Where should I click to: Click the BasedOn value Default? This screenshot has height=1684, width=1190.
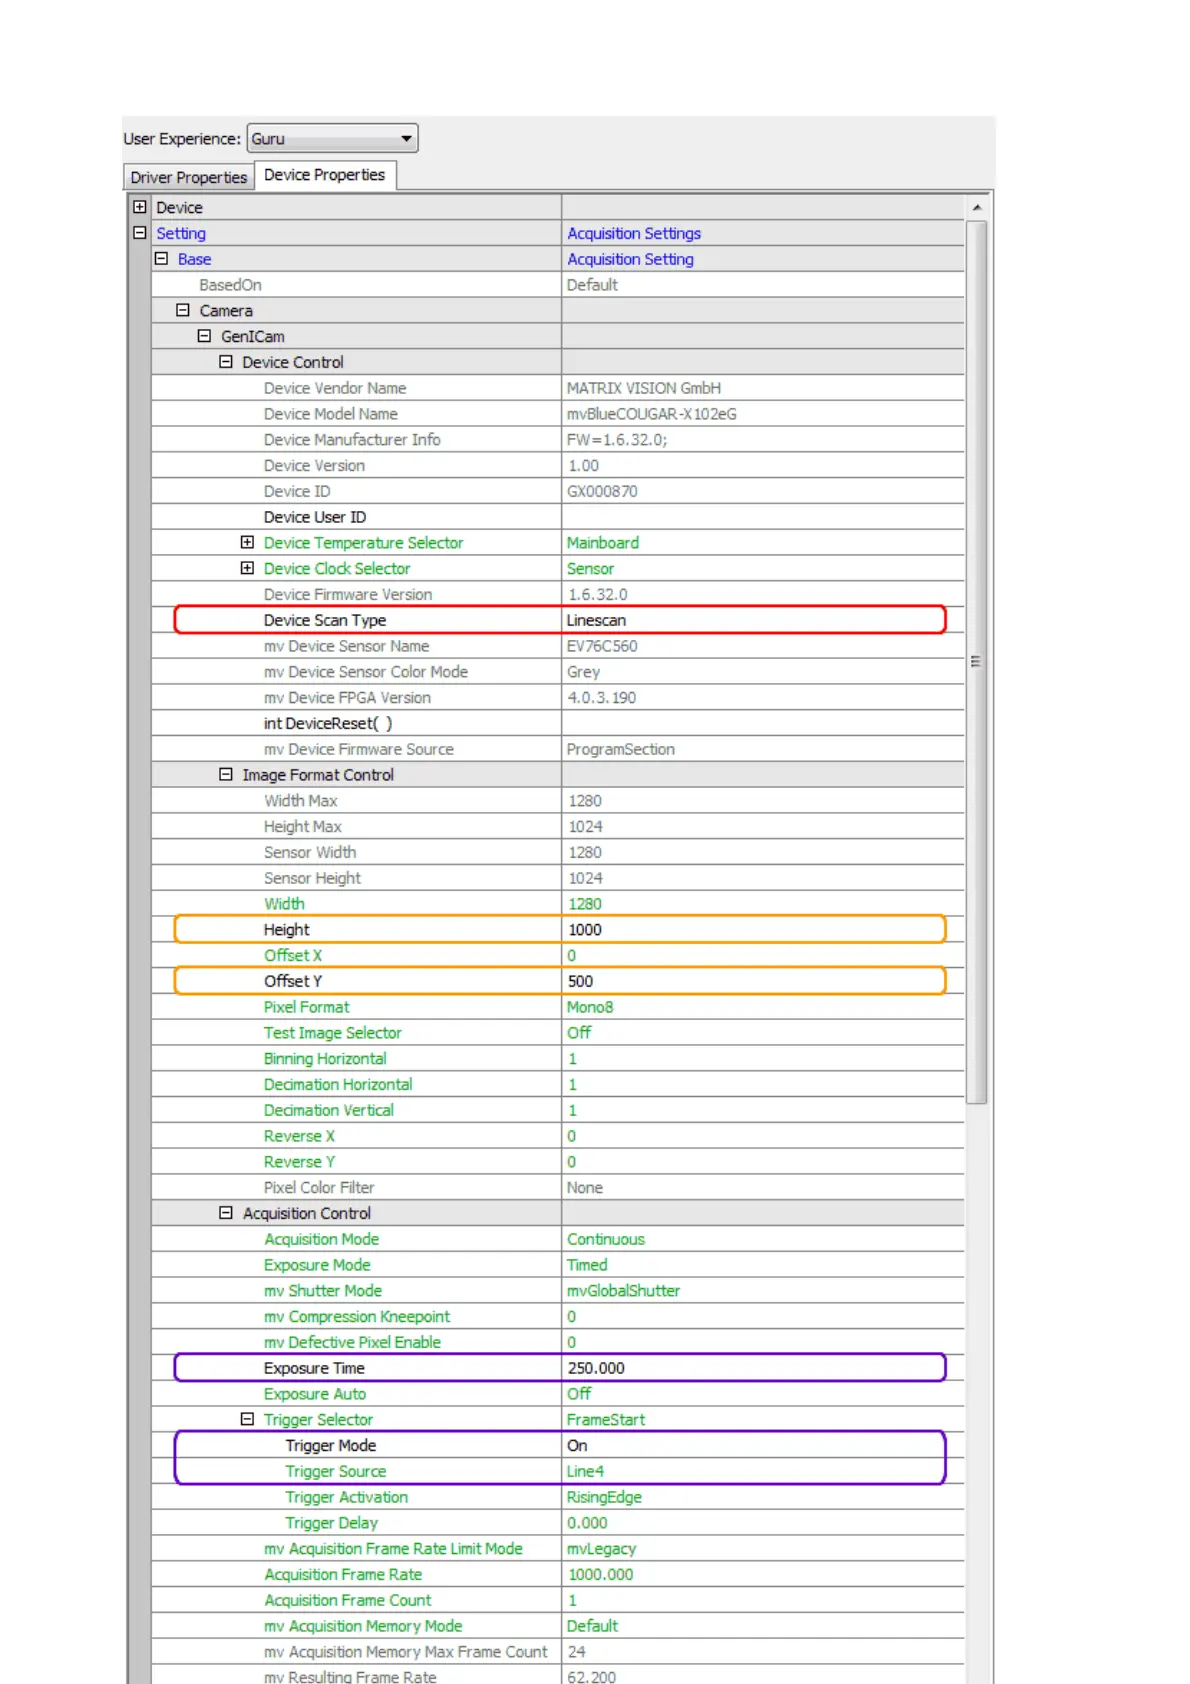592,285
